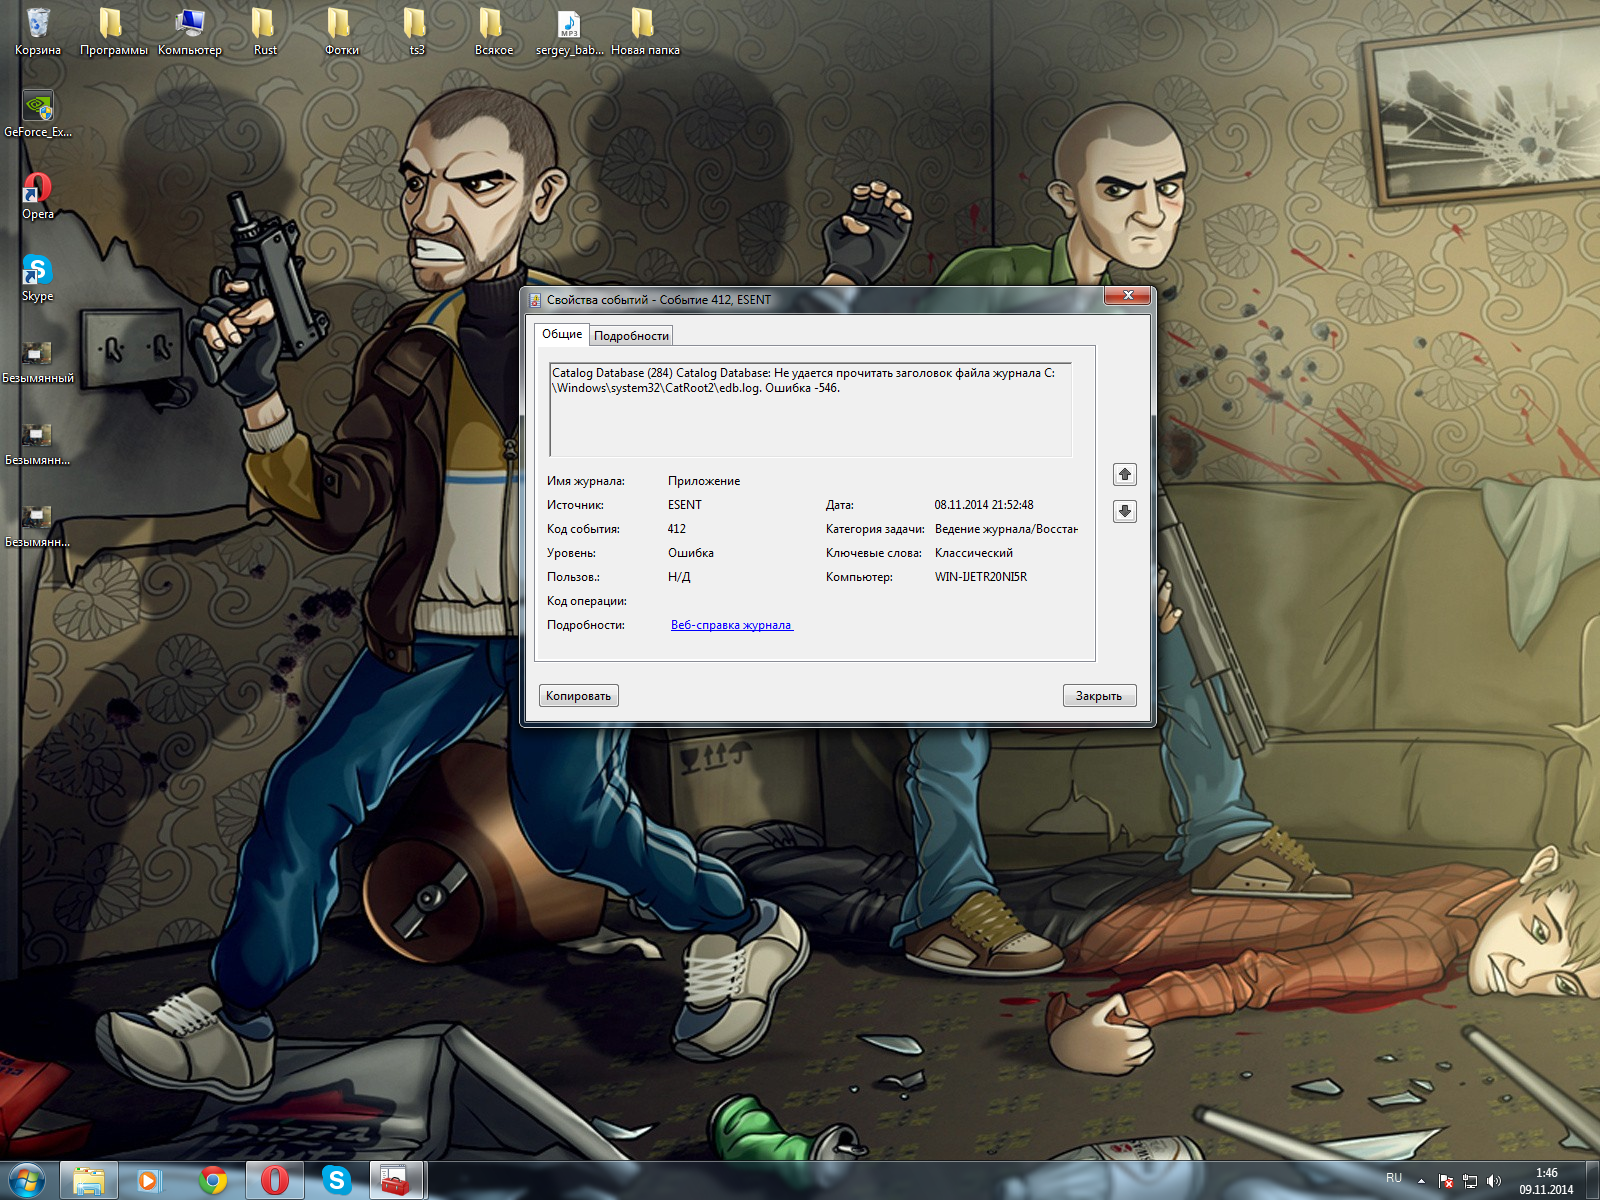The height and width of the screenshot is (1200, 1600).
Task: Open the Всякое folder icon
Action: click(493, 30)
